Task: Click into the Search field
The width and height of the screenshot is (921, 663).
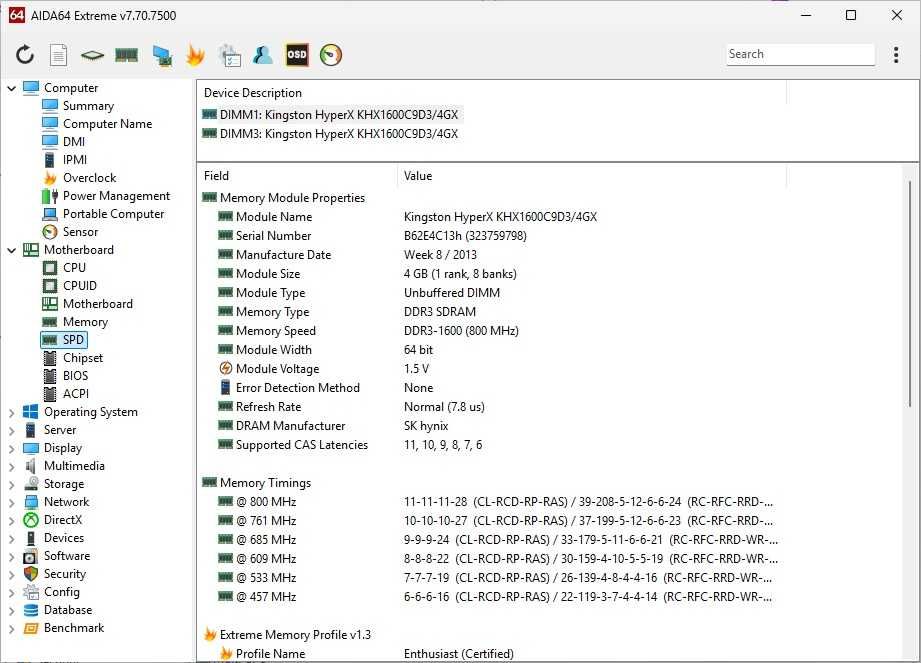Action: tap(800, 54)
